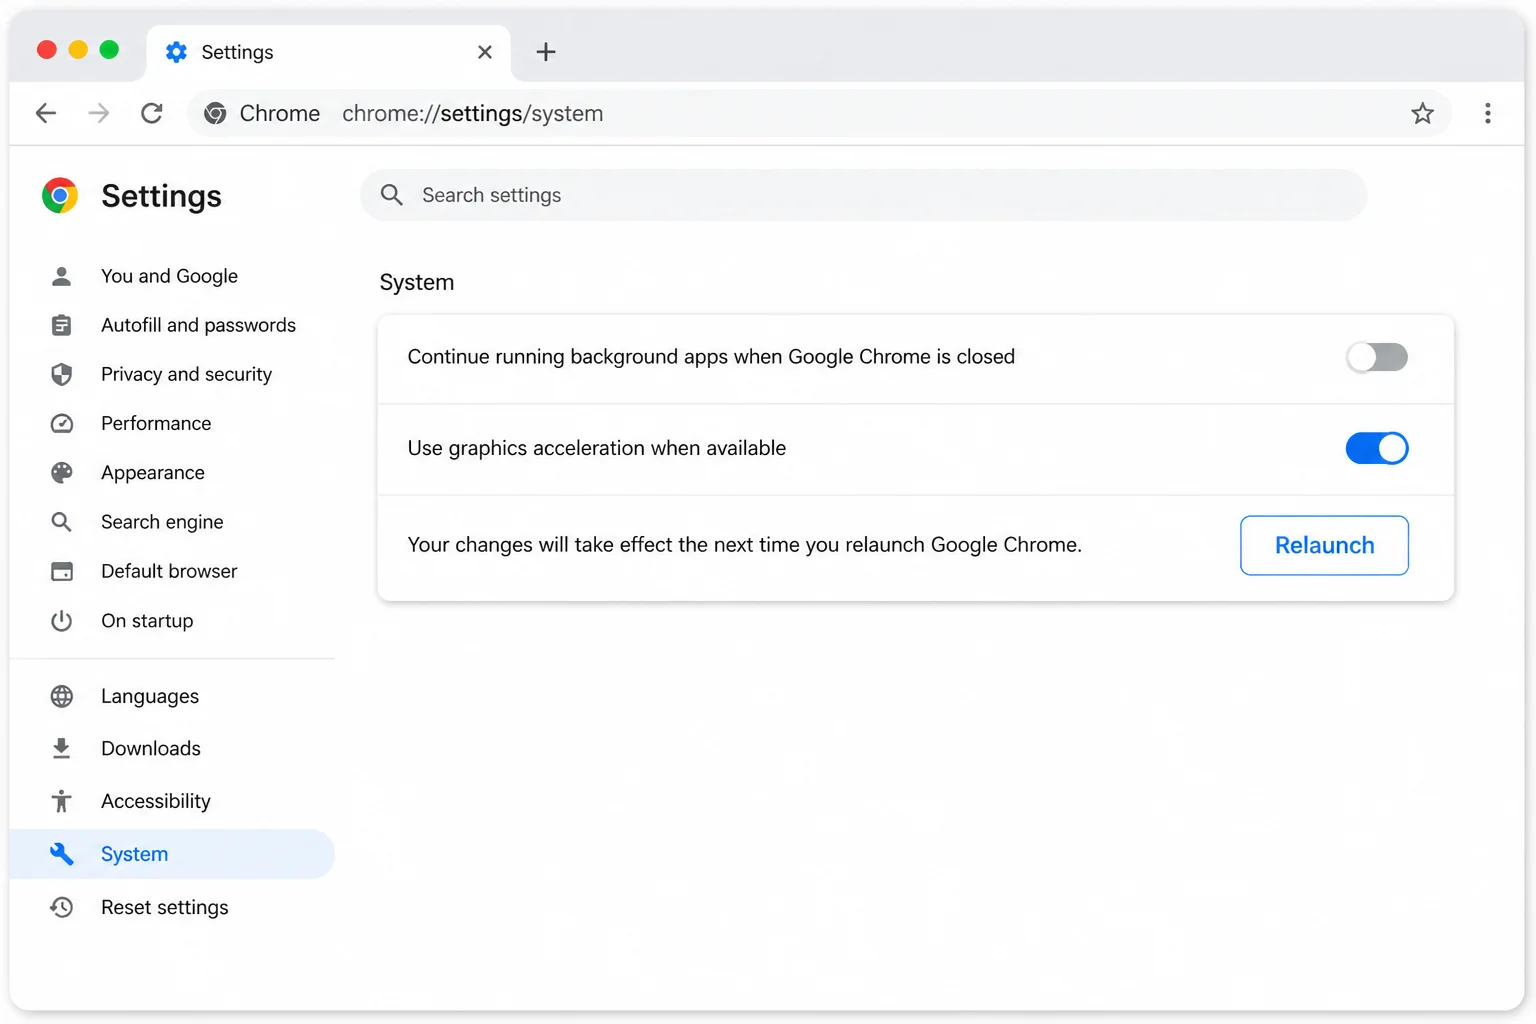Open Default browser settings

tap(172, 571)
